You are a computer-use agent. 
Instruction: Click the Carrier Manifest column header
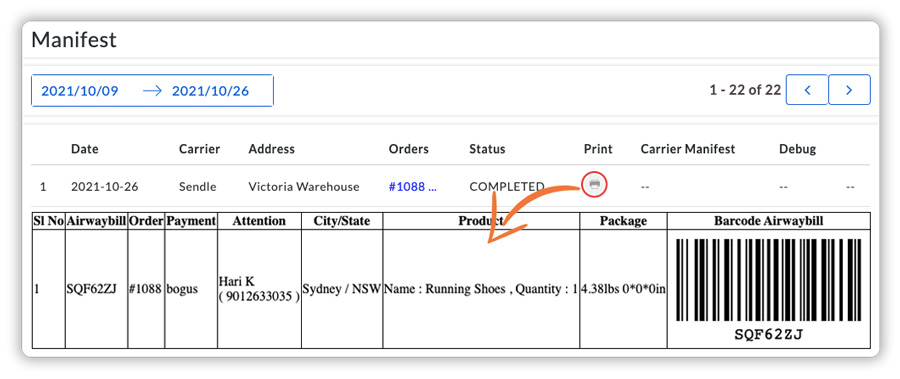(688, 149)
